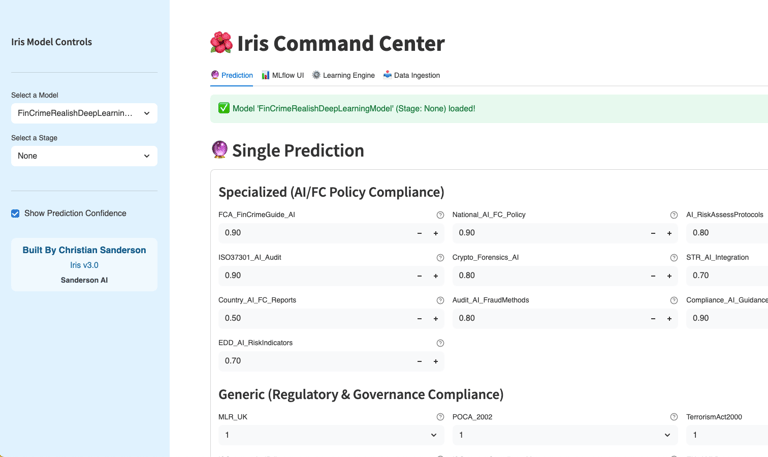
Task: Expand the Select a Stage dropdown
Action: pyautogui.click(x=84, y=156)
